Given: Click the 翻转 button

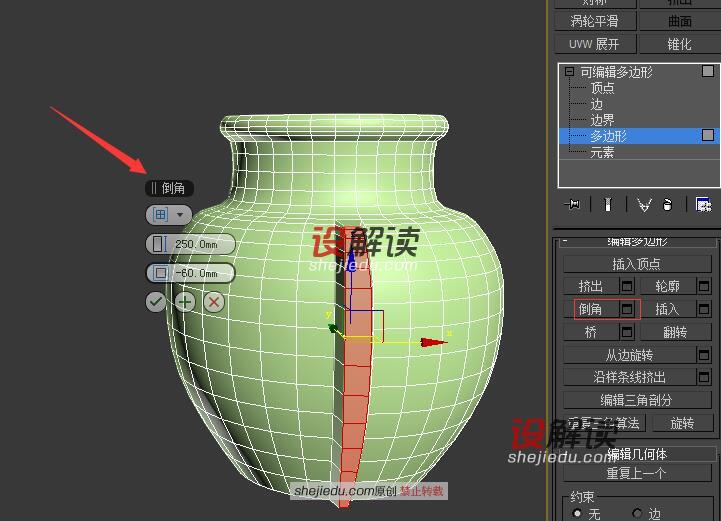Looking at the screenshot, I should coord(675,332).
